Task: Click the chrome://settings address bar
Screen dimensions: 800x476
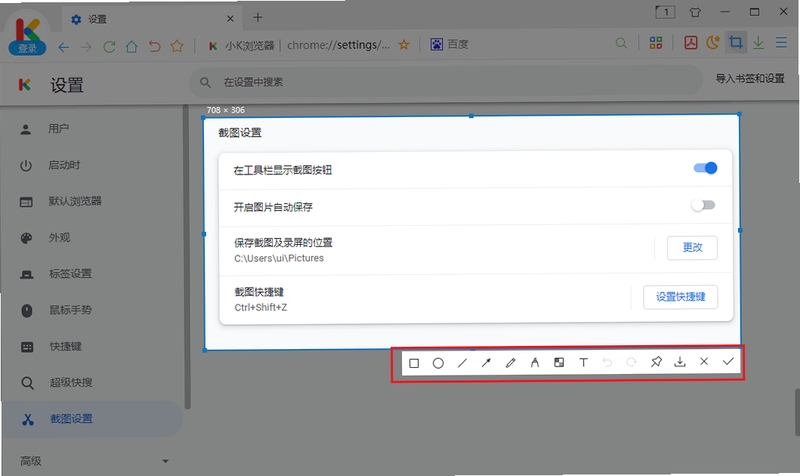Action: pyautogui.click(x=338, y=45)
